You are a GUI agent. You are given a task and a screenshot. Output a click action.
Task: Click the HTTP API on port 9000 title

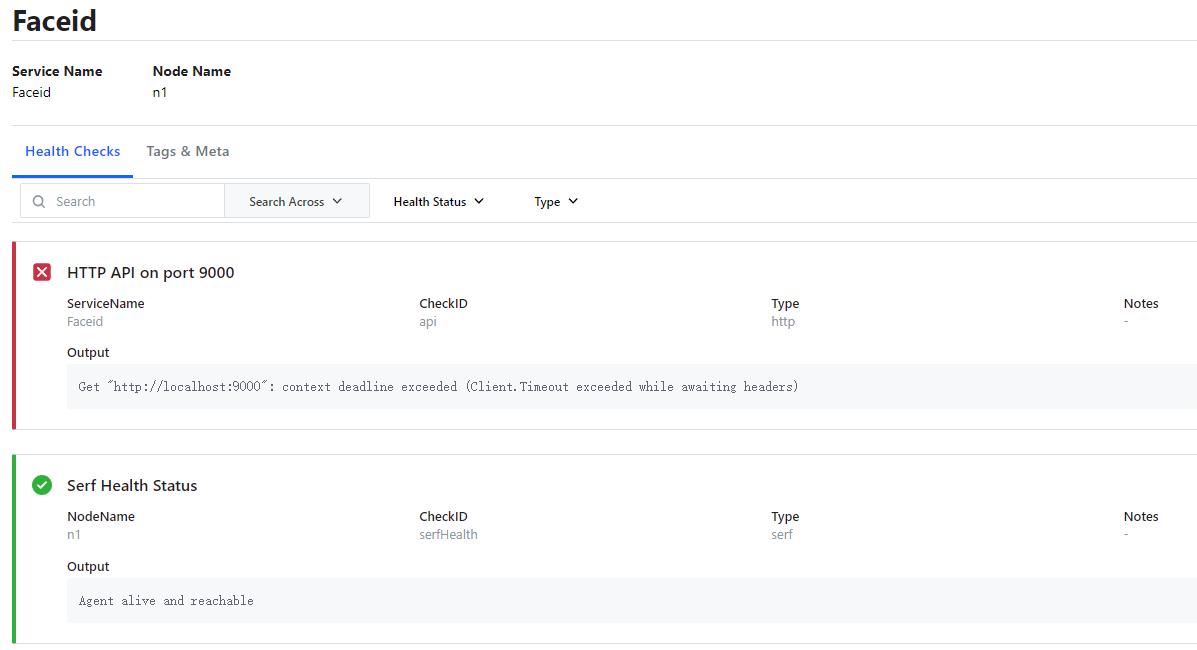[151, 272]
